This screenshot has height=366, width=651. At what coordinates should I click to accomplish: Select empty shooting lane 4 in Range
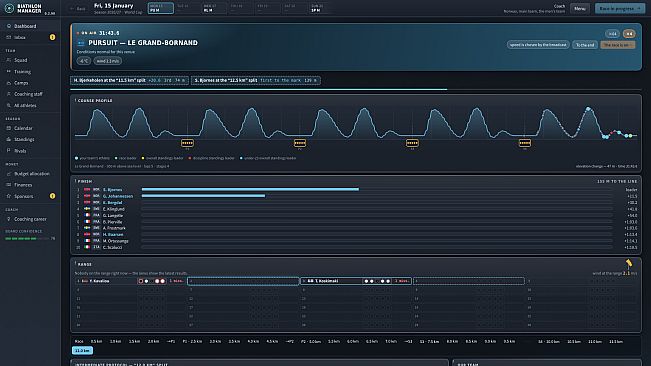469,281
